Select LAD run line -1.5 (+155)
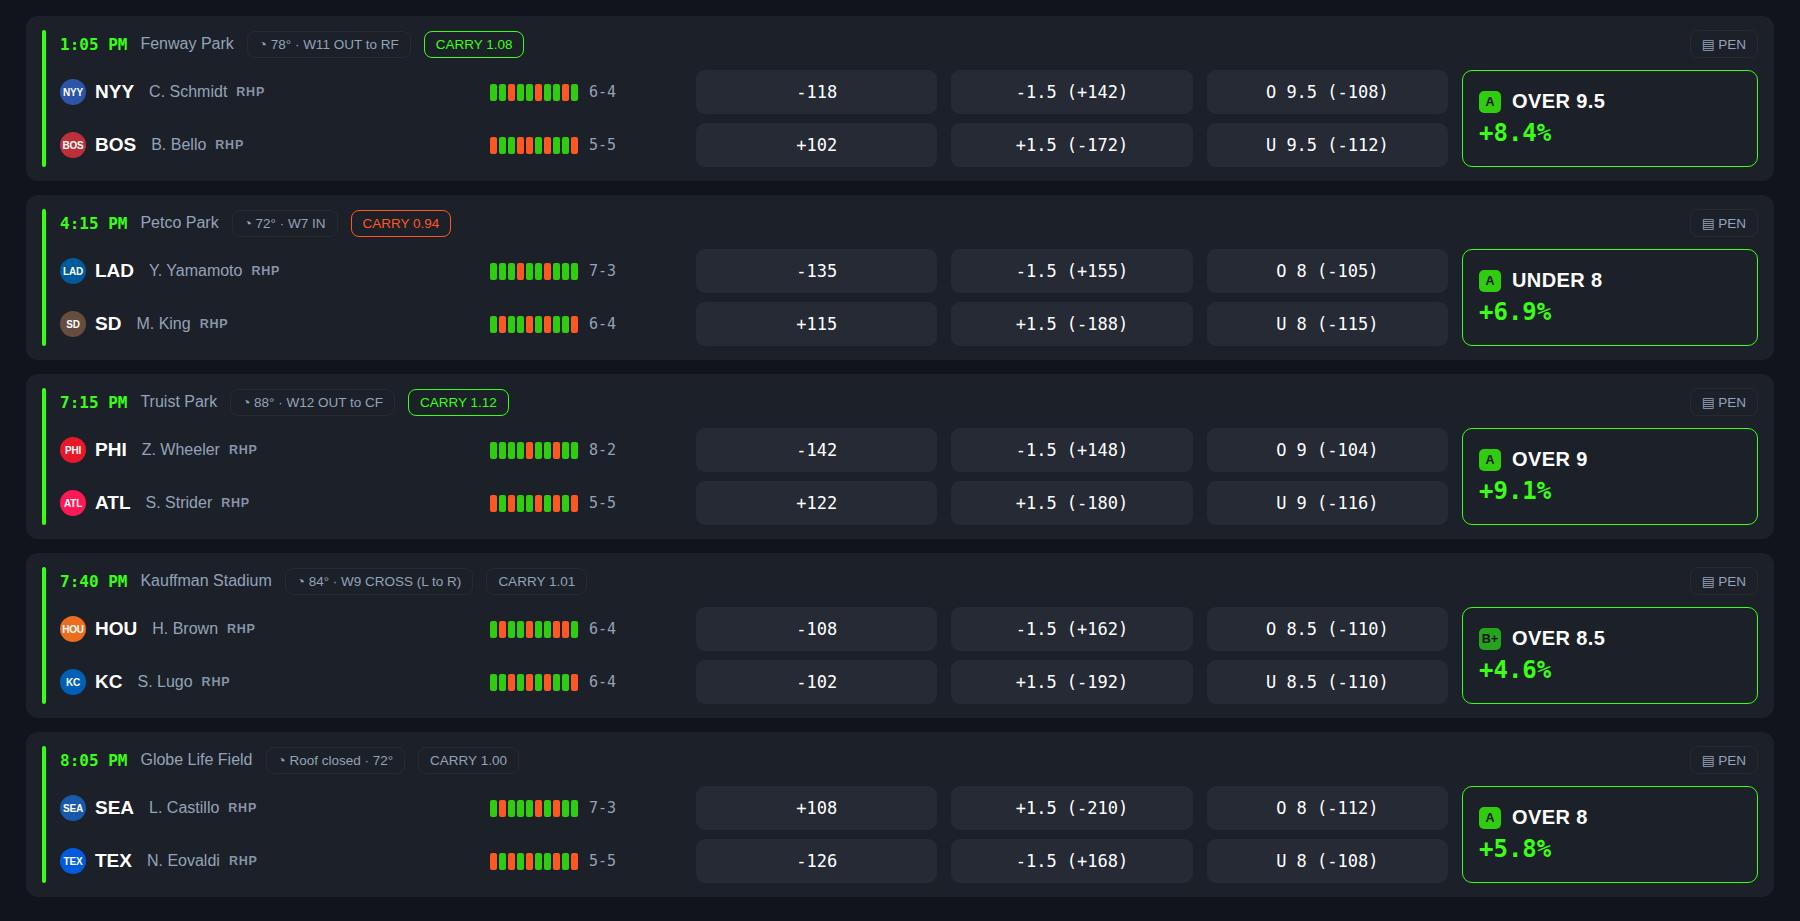 pyautogui.click(x=1071, y=271)
